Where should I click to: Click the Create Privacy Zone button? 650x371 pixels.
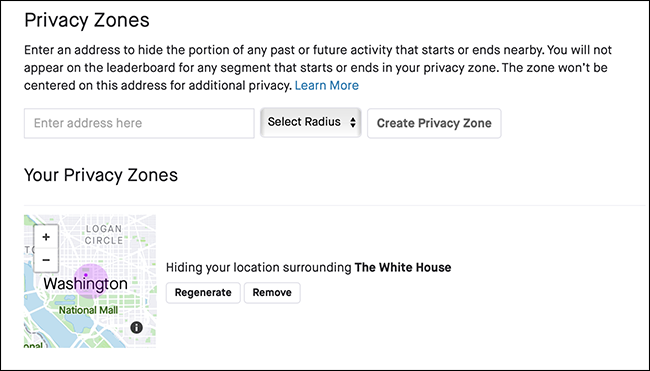coord(434,123)
